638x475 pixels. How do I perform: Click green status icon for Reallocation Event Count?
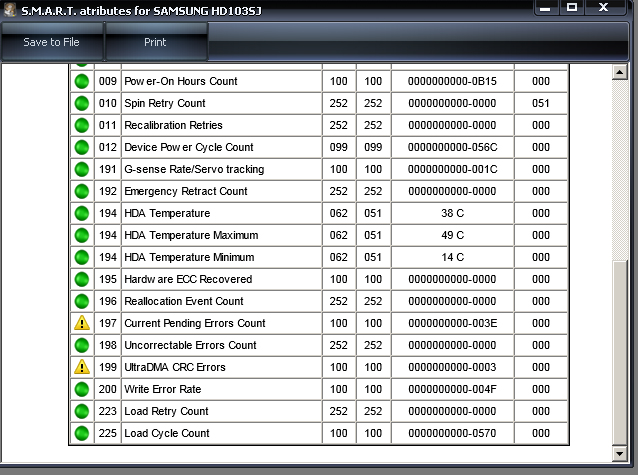tap(82, 301)
